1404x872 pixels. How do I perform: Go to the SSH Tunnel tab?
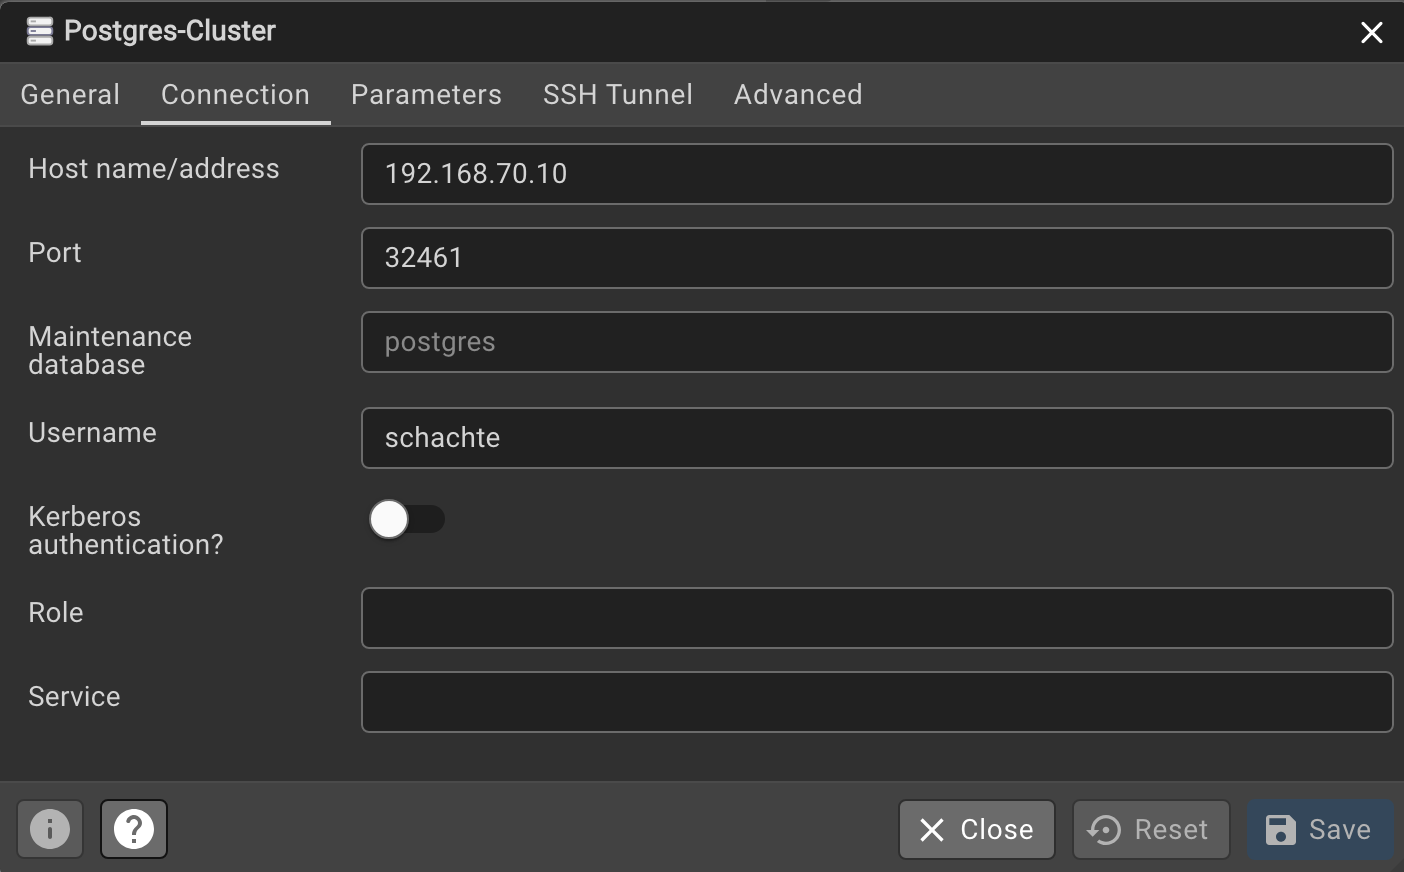(x=617, y=94)
